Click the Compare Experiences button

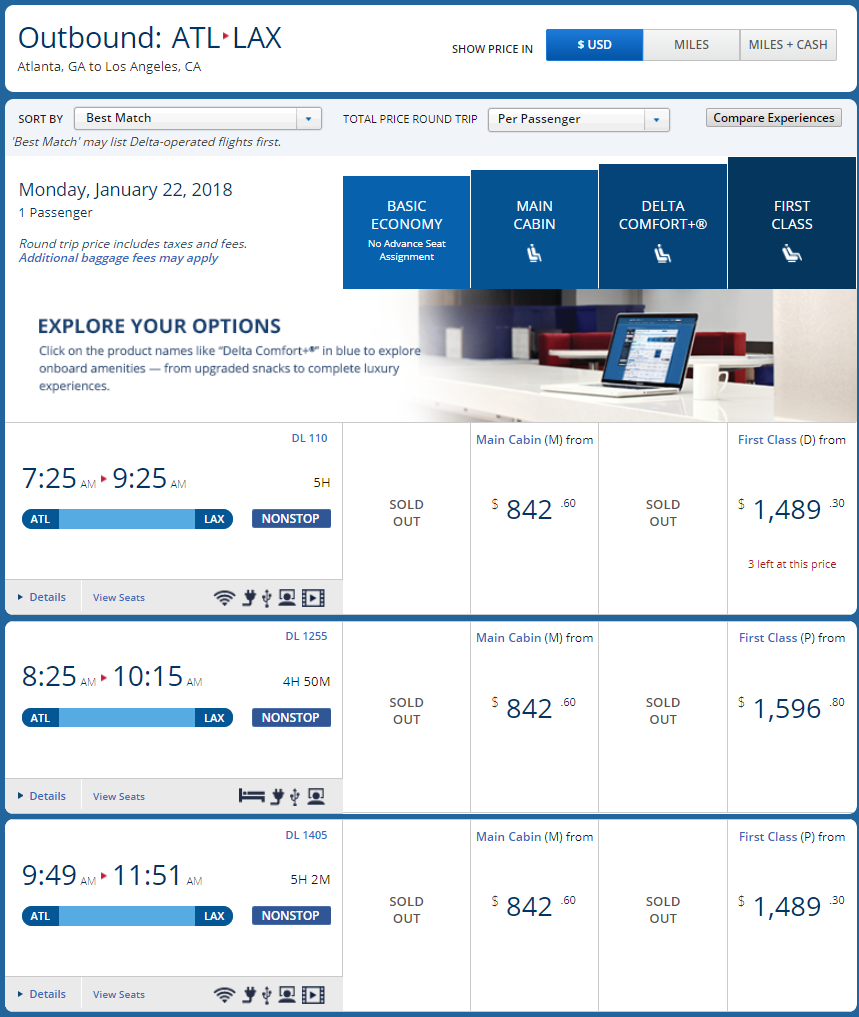(773, 118)
